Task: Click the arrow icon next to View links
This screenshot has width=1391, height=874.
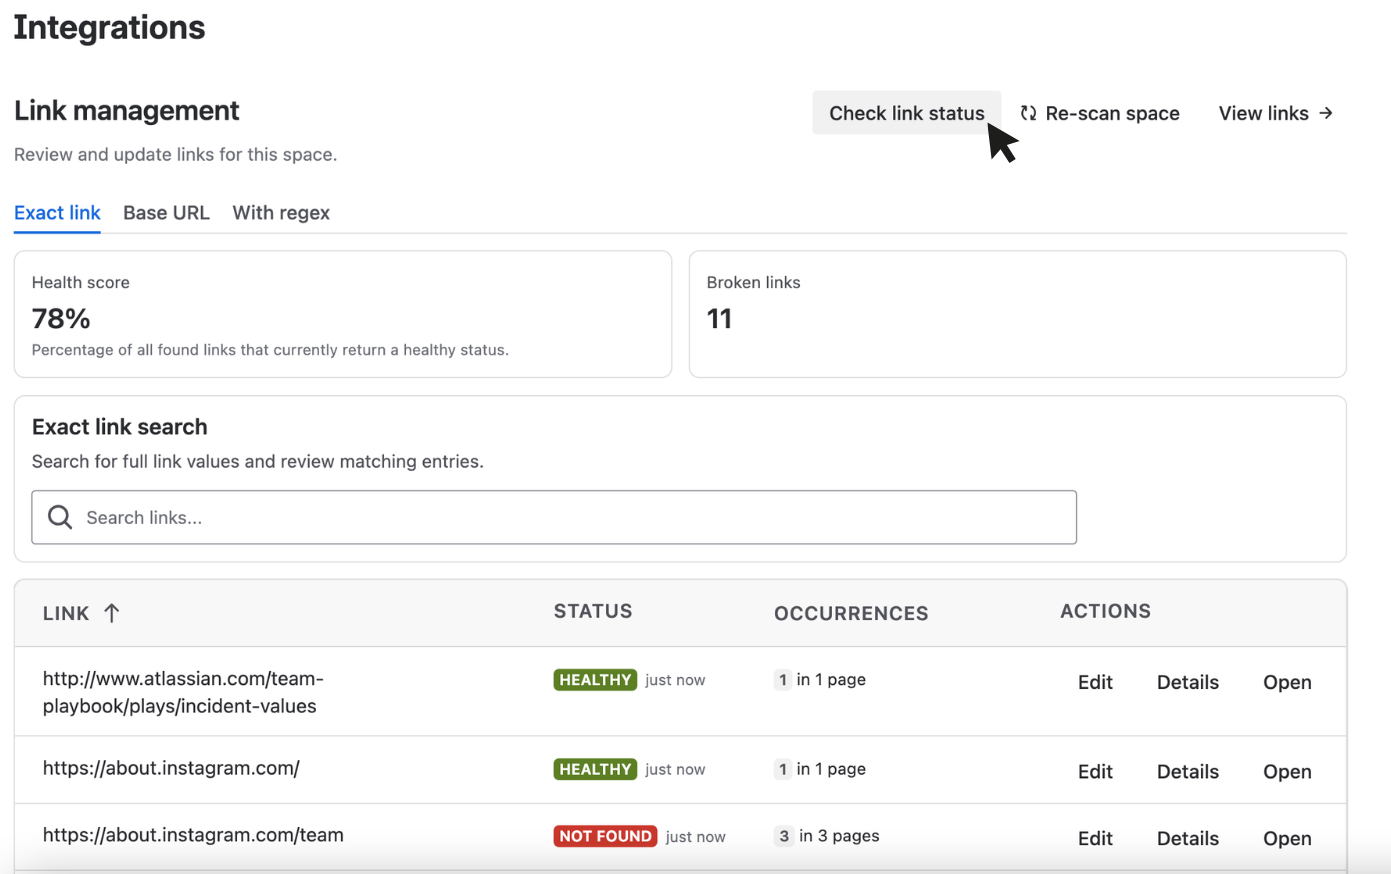Action: [x=1327, y=113]
